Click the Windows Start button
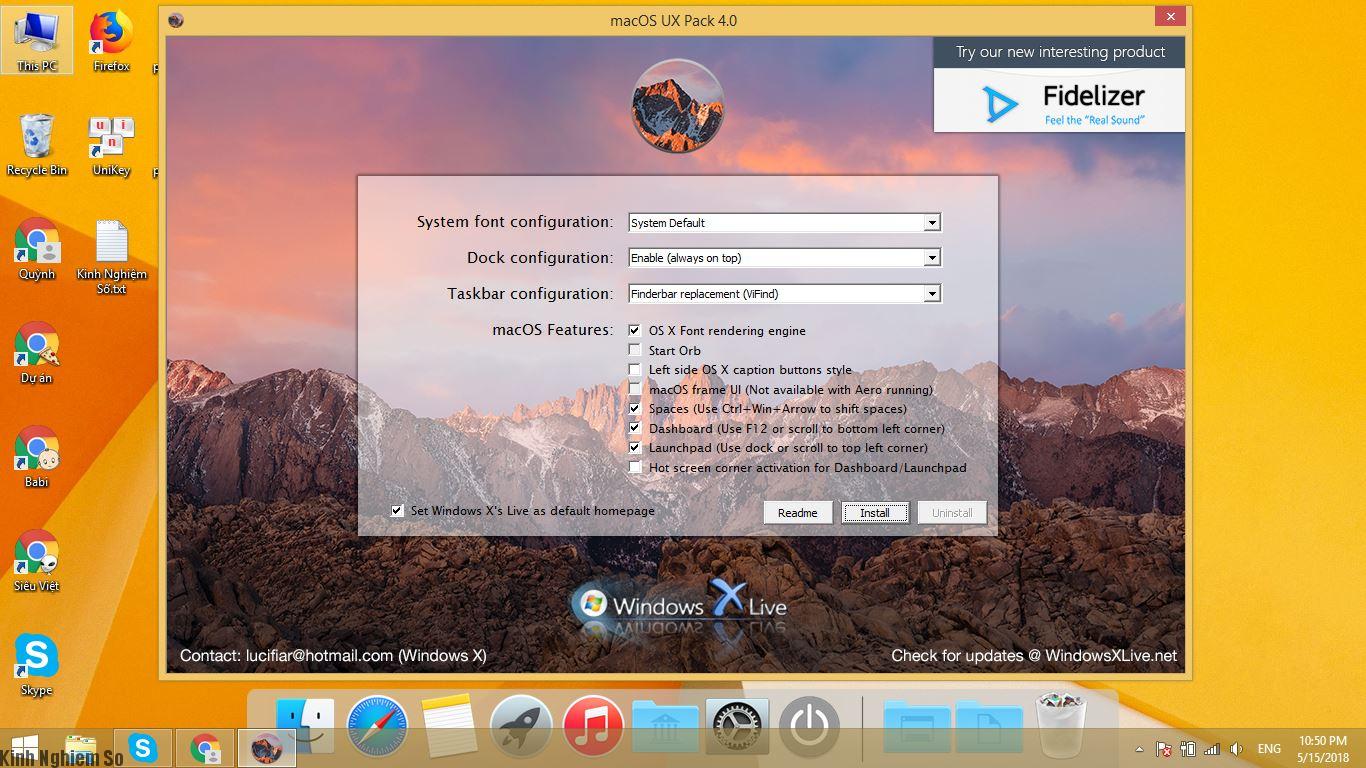This screenshot has height=768, width=1366. 24,748
